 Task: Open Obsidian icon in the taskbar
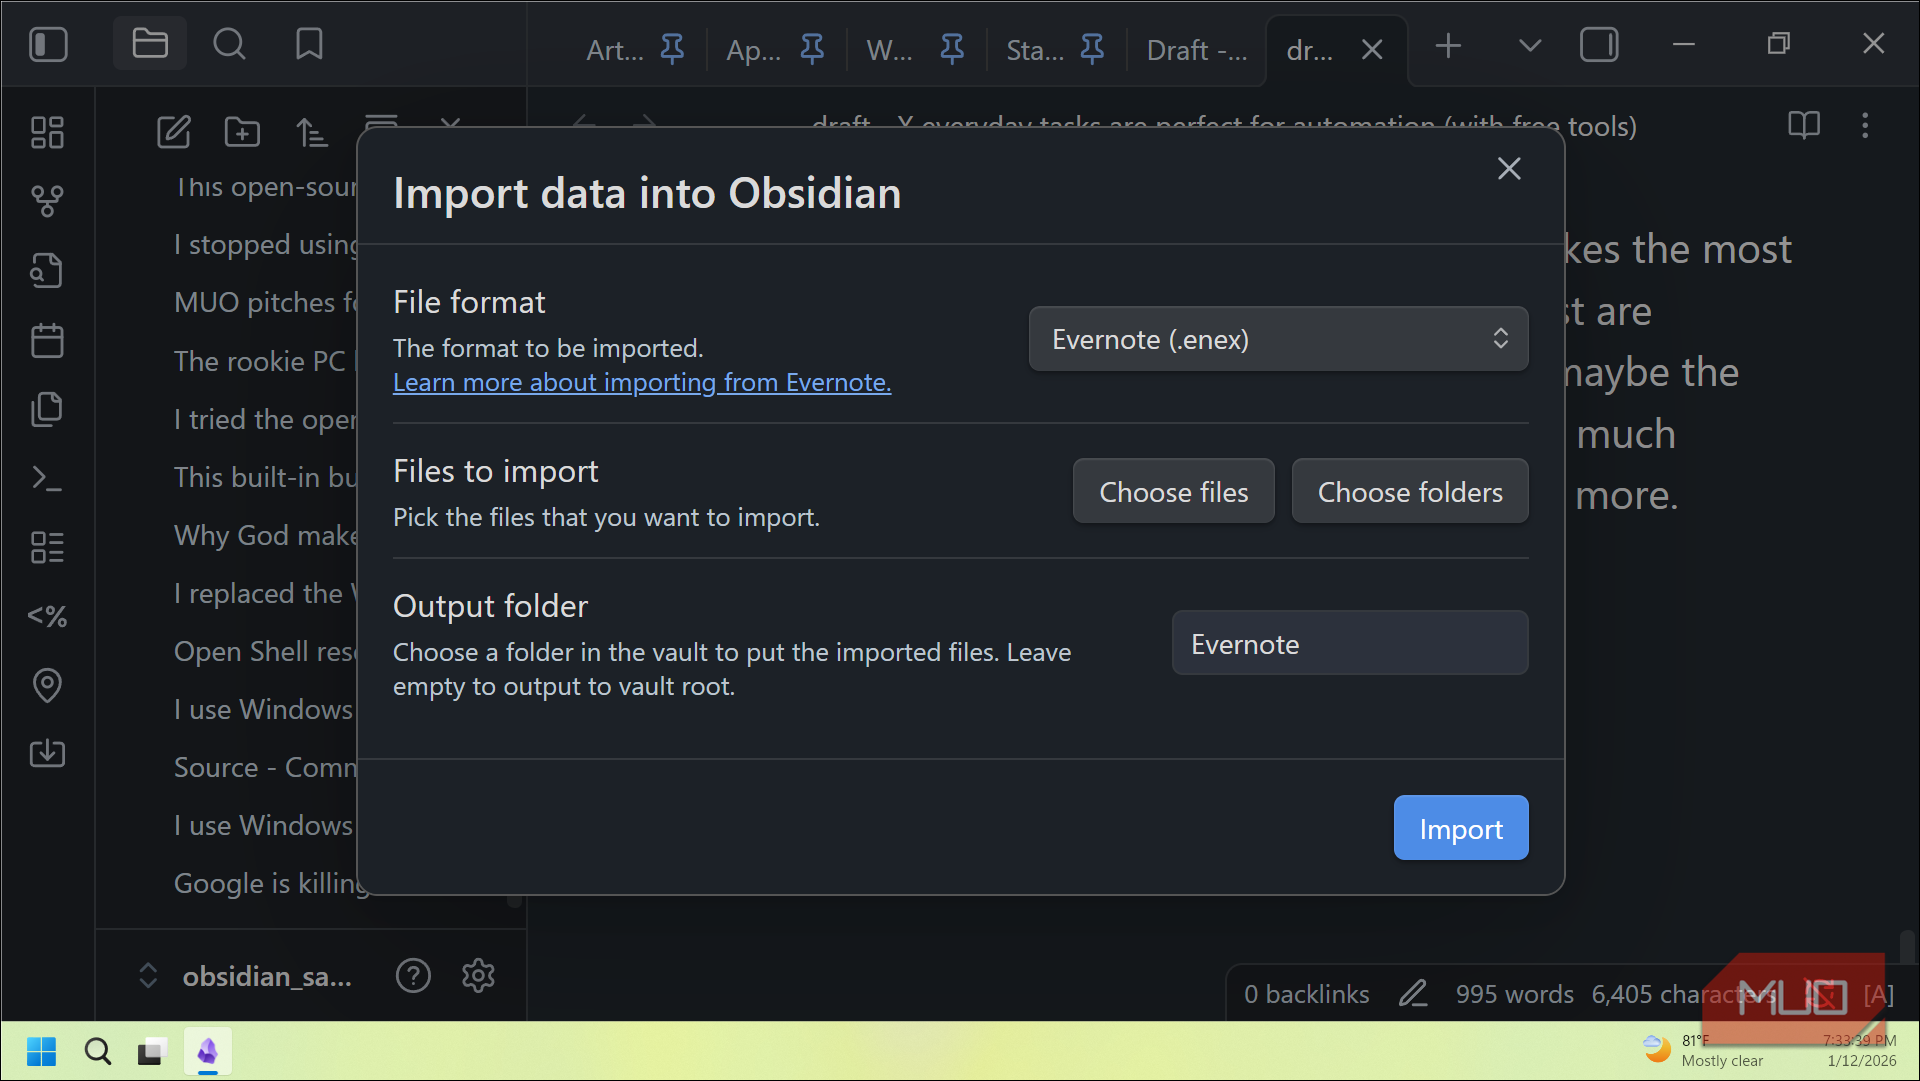pyautogui.click(x=207, y=1052)
